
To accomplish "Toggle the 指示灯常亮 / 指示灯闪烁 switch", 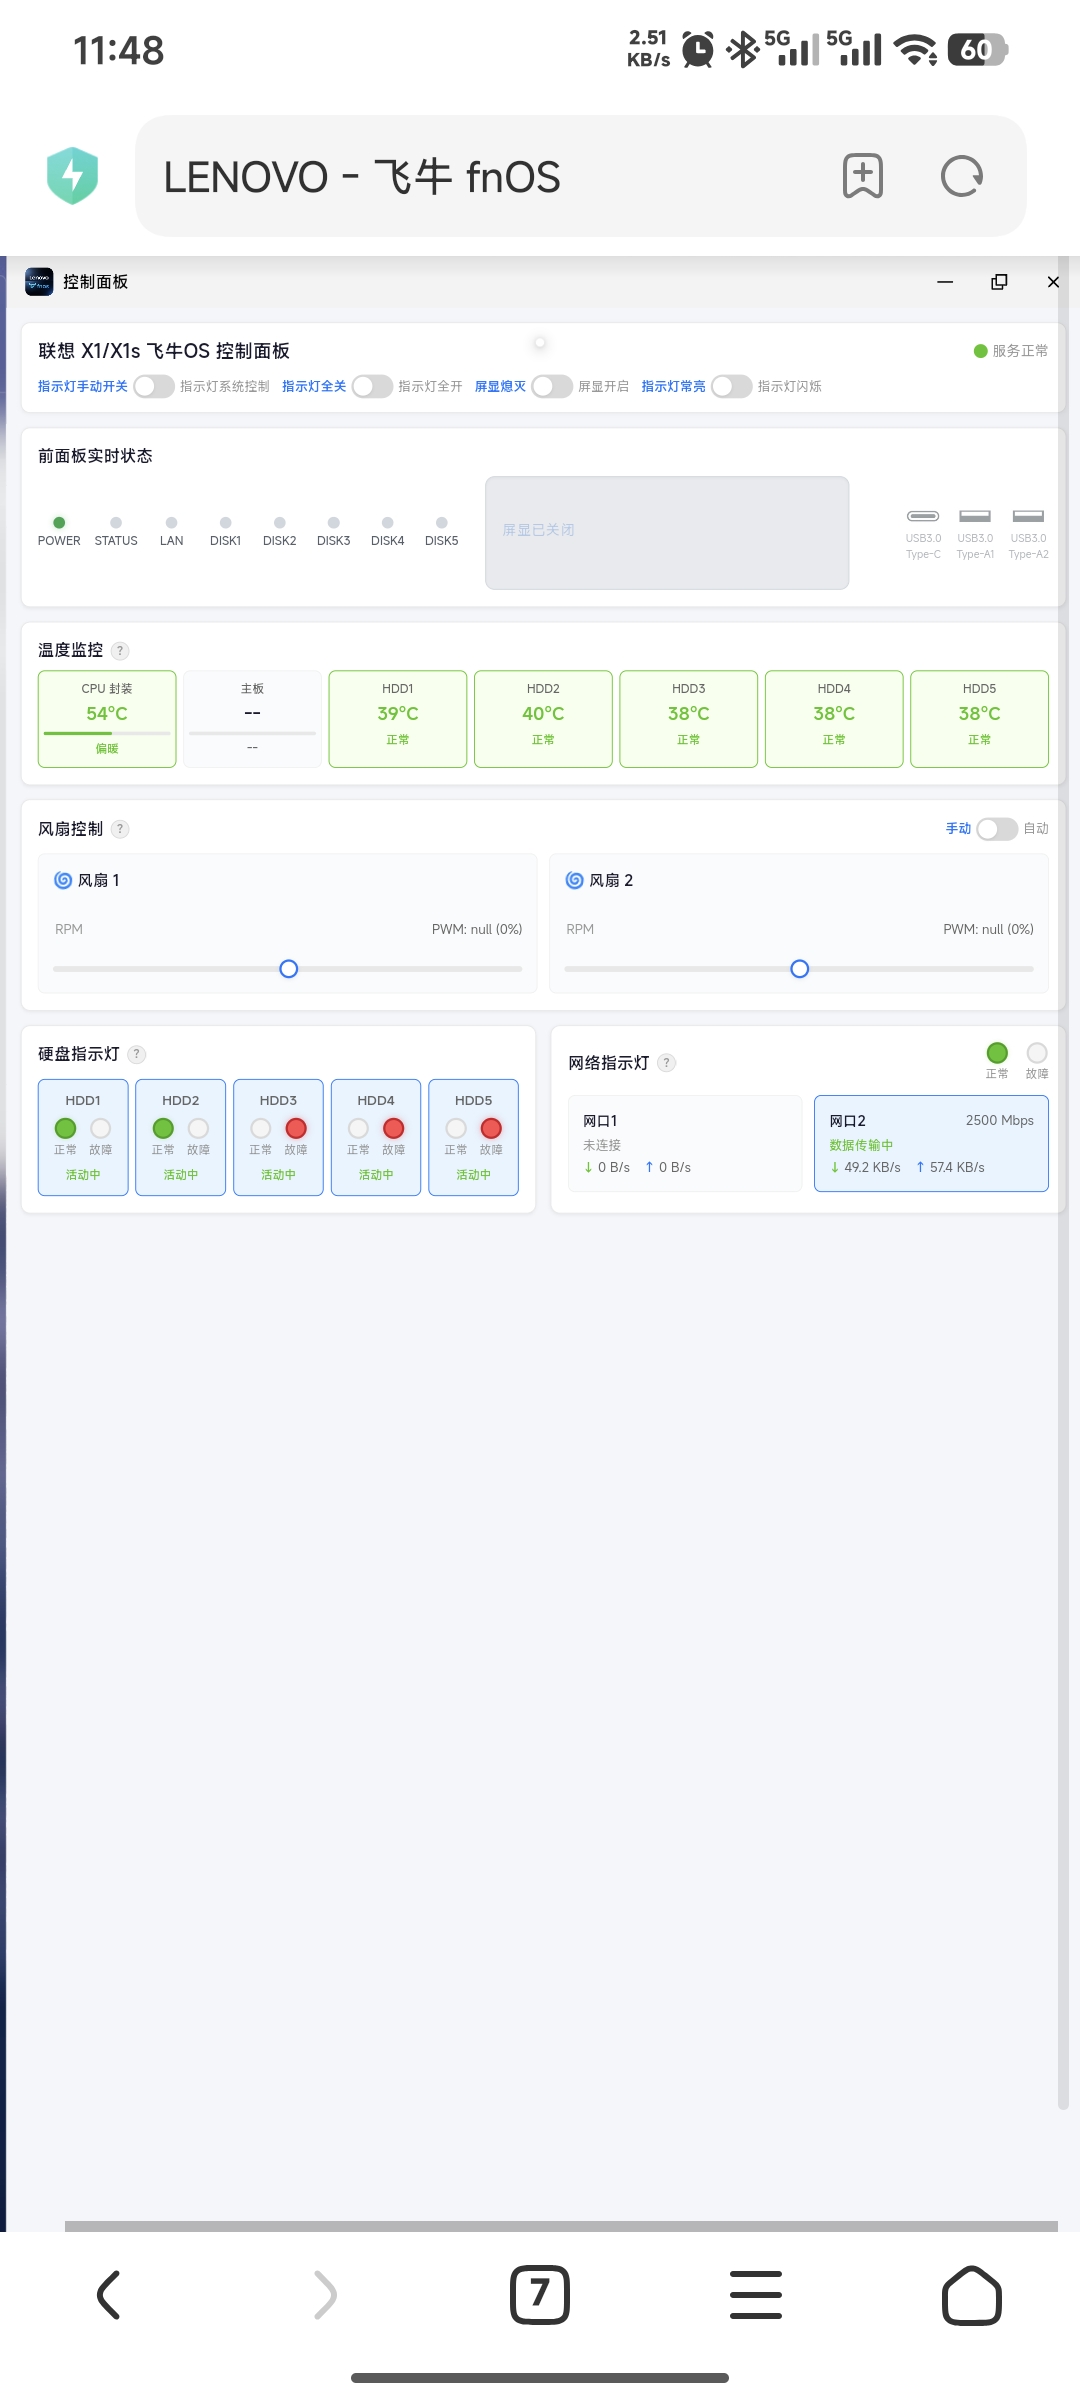I will pos(732,386).
